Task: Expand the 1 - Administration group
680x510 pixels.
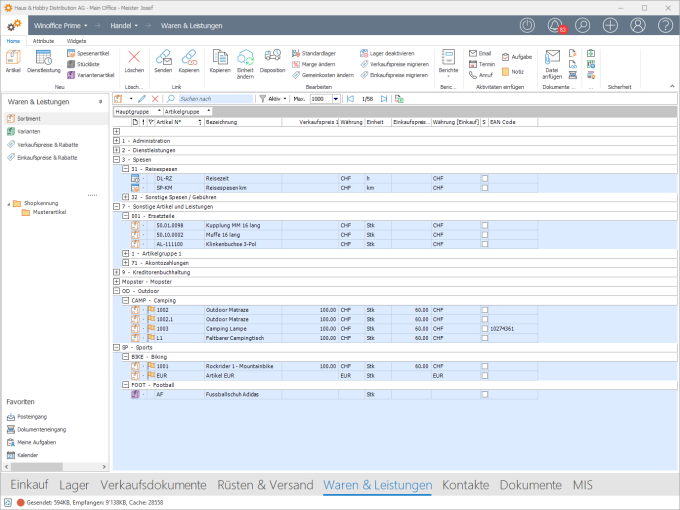Action: coord(116,140)
